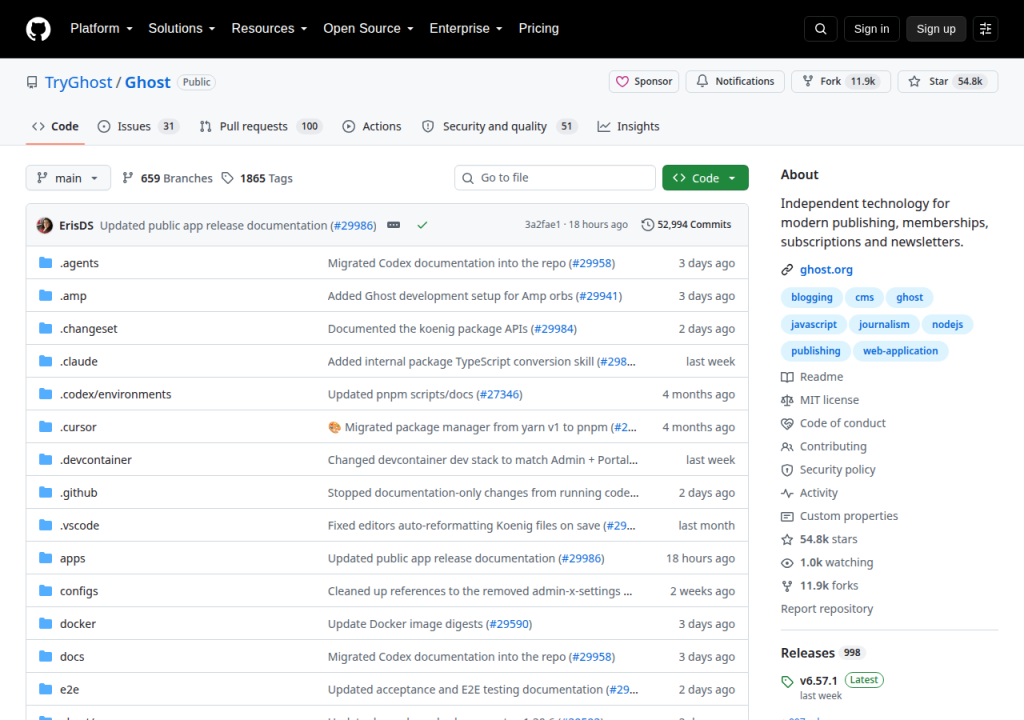Click the apps folder icon
1024x720 pixels.
click(x=45, y=558)
